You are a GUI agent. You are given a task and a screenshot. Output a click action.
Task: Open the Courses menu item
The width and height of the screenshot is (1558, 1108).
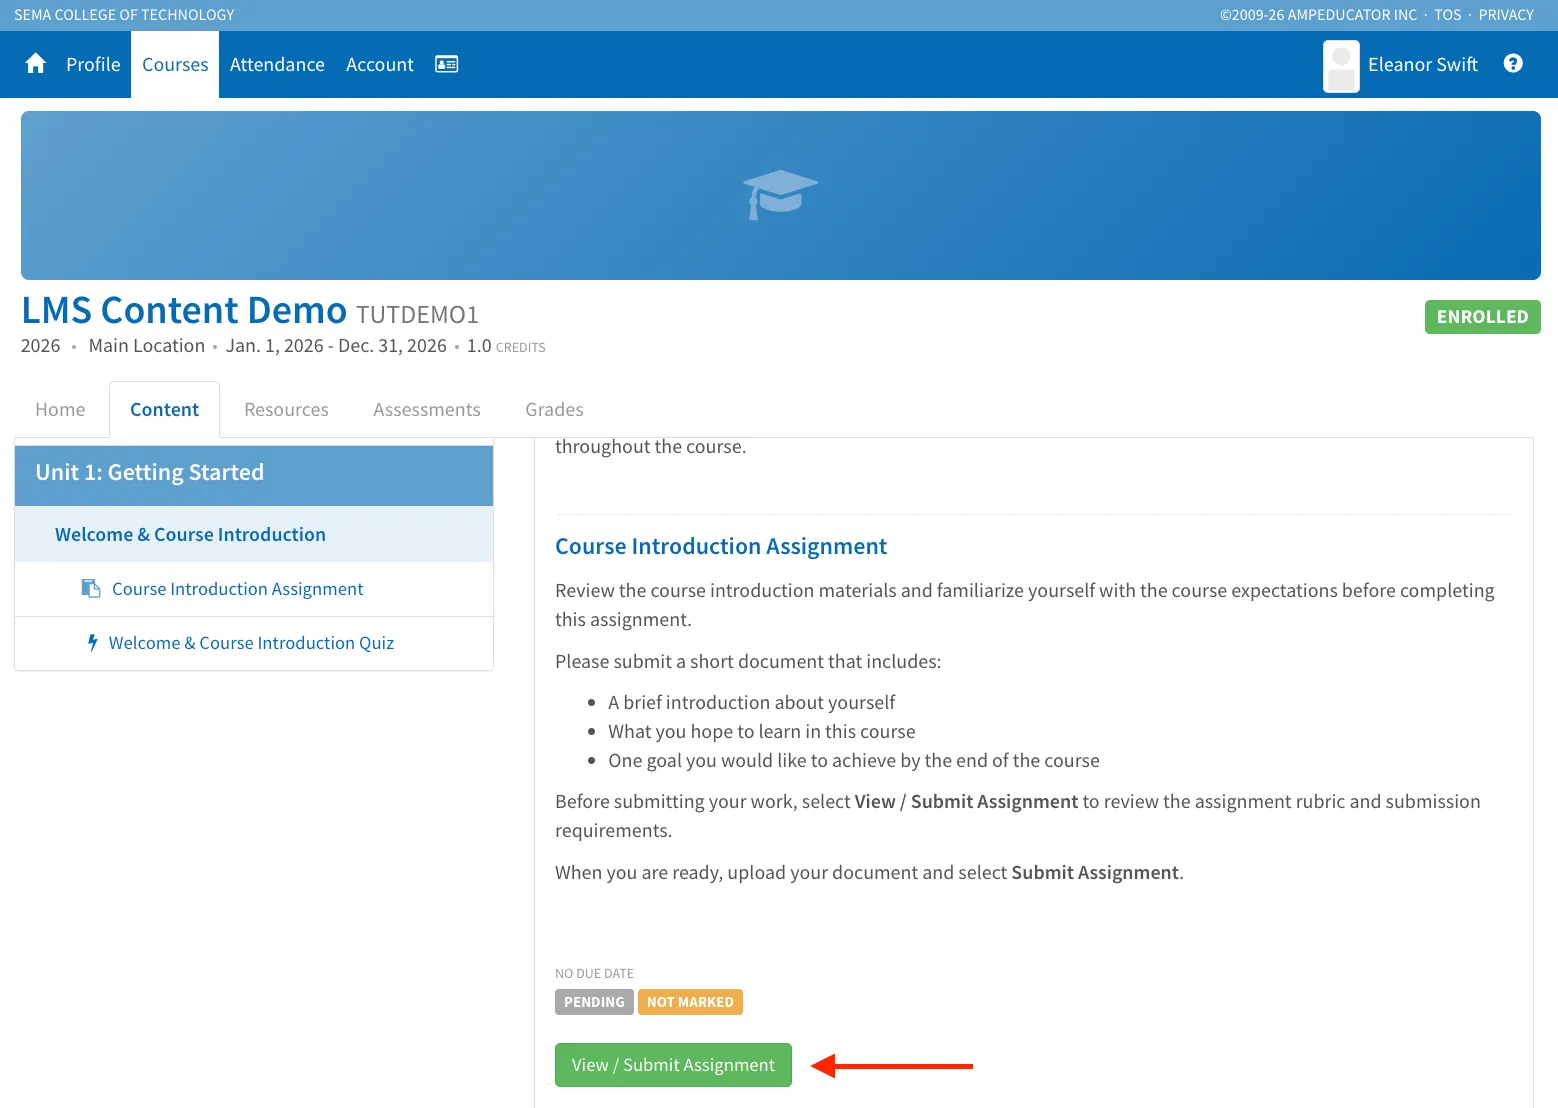point(175,64)
